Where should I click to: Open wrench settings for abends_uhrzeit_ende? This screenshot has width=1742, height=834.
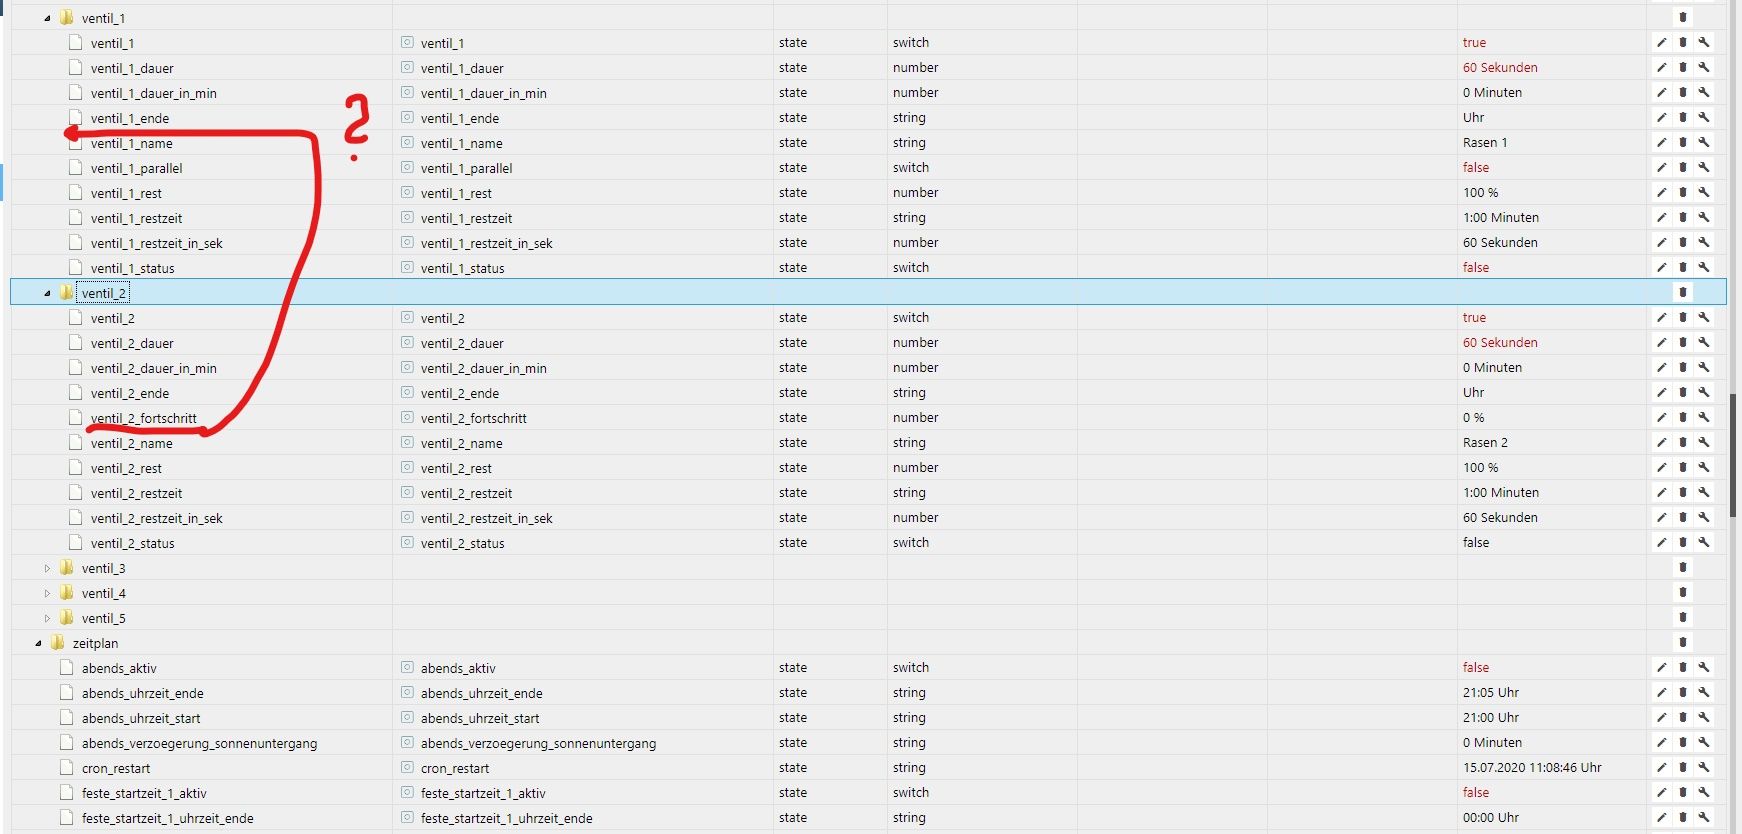[x=1704, y=692]
